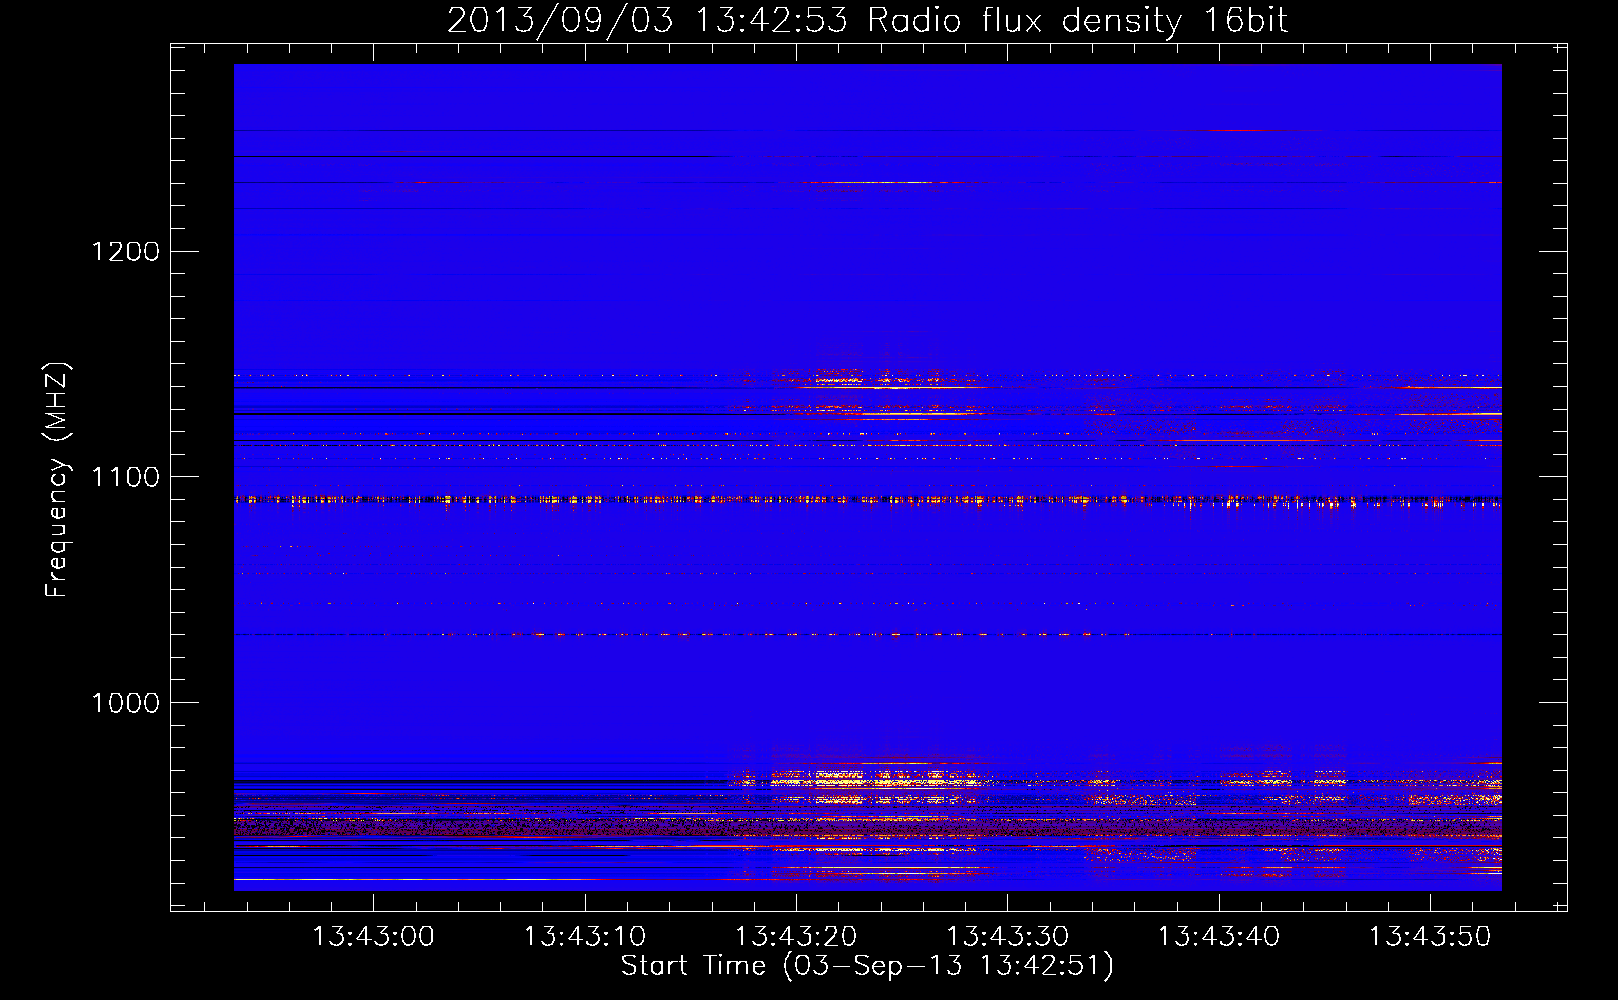Click the 13:43:00 time tick label

374,937
